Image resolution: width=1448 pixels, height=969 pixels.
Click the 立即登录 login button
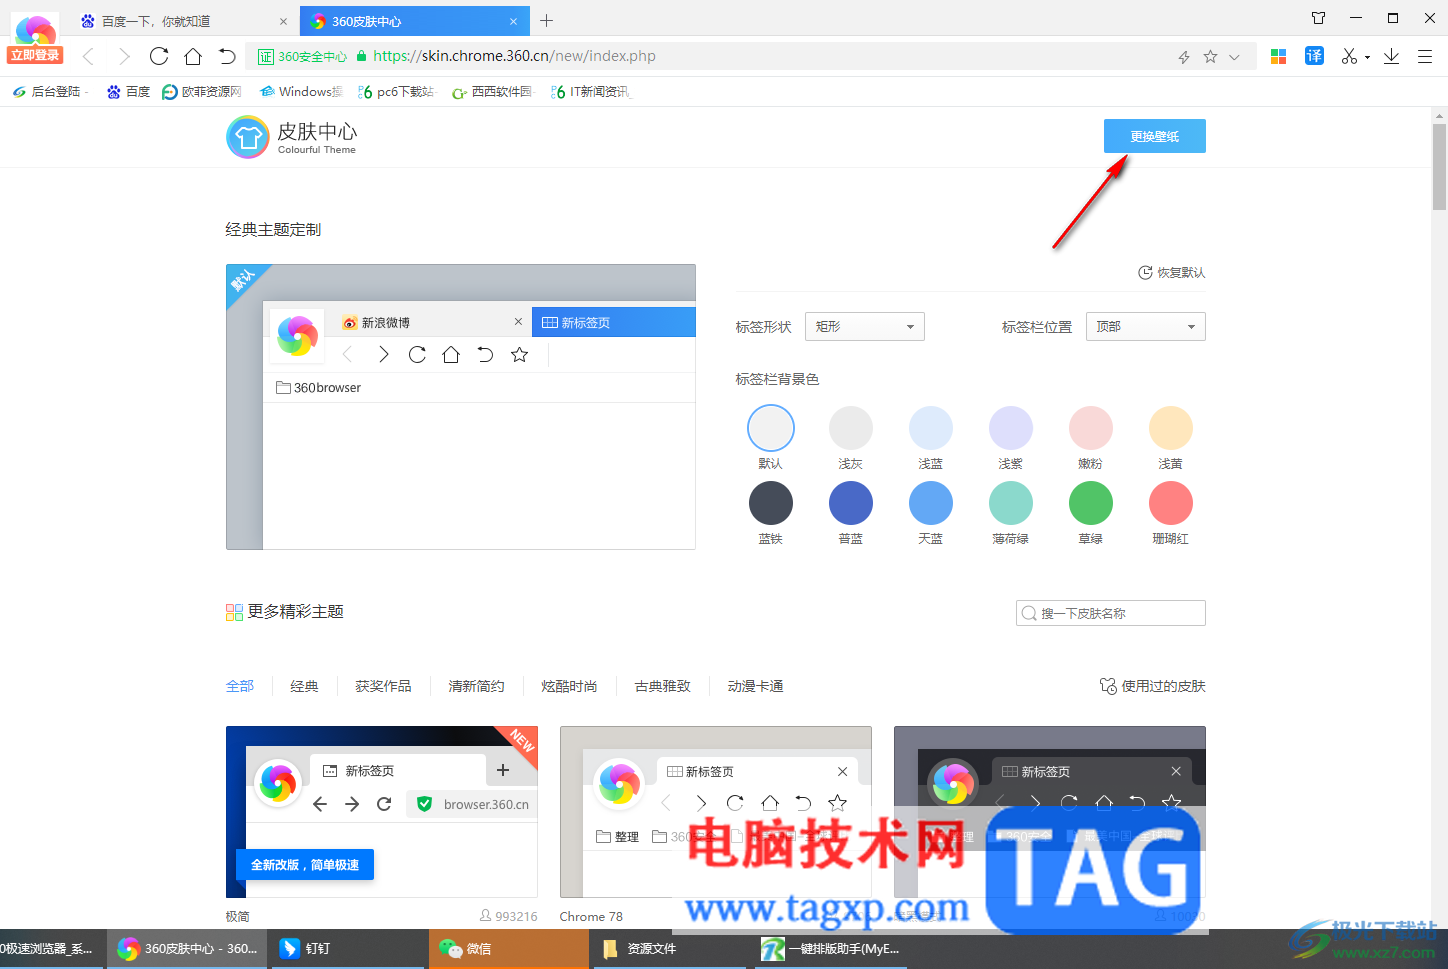[x=35, y=56]
